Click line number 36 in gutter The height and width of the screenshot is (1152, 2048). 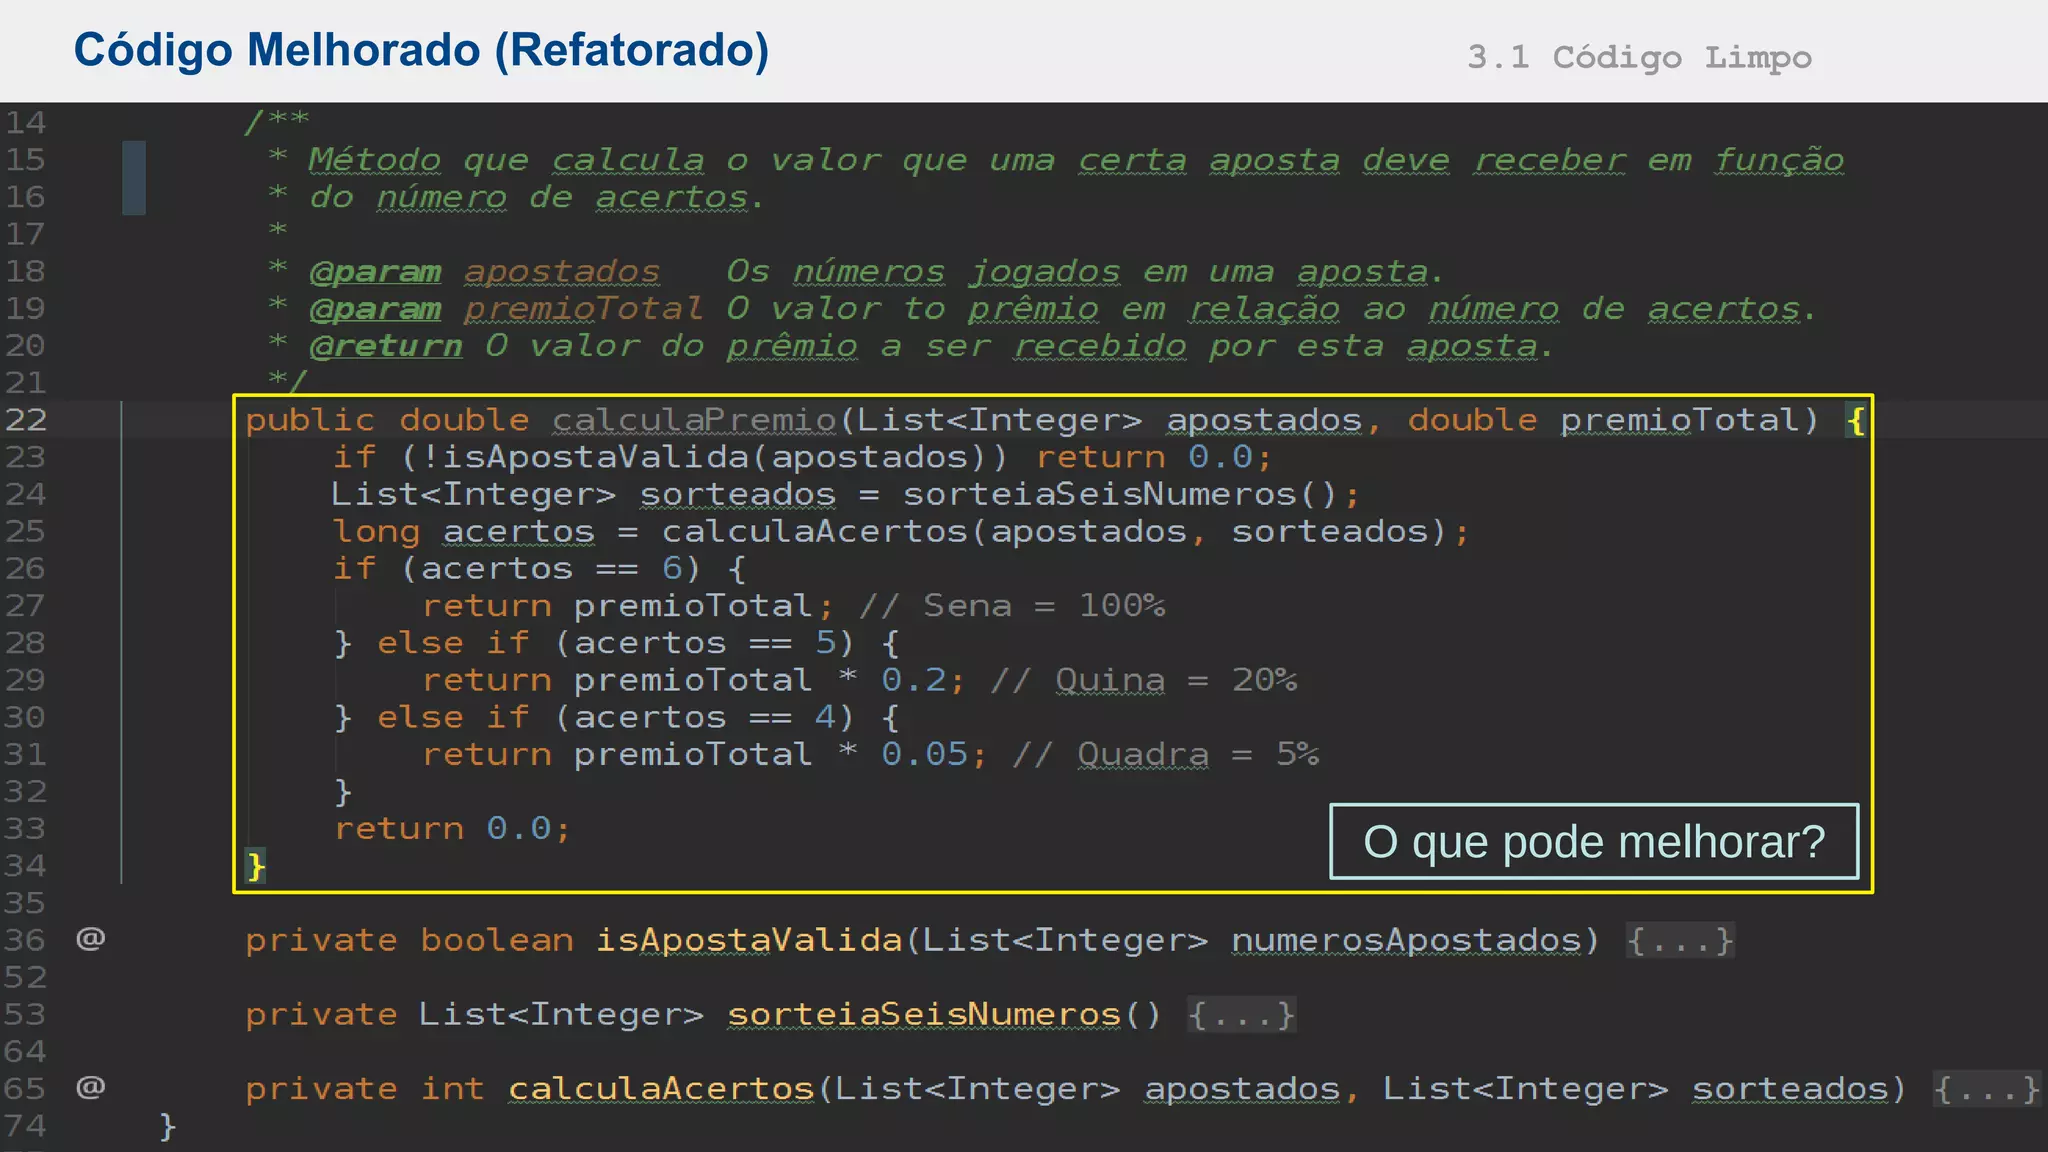26,940
